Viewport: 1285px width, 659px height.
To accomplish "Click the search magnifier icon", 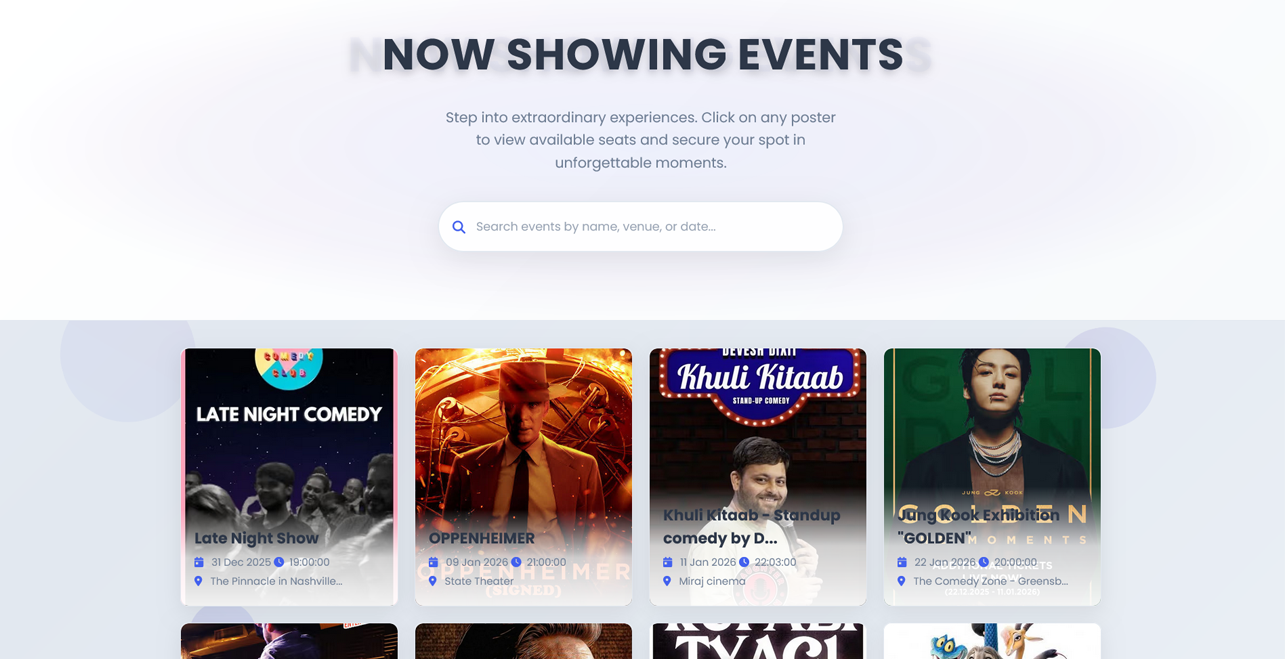I will coord(458,227).
